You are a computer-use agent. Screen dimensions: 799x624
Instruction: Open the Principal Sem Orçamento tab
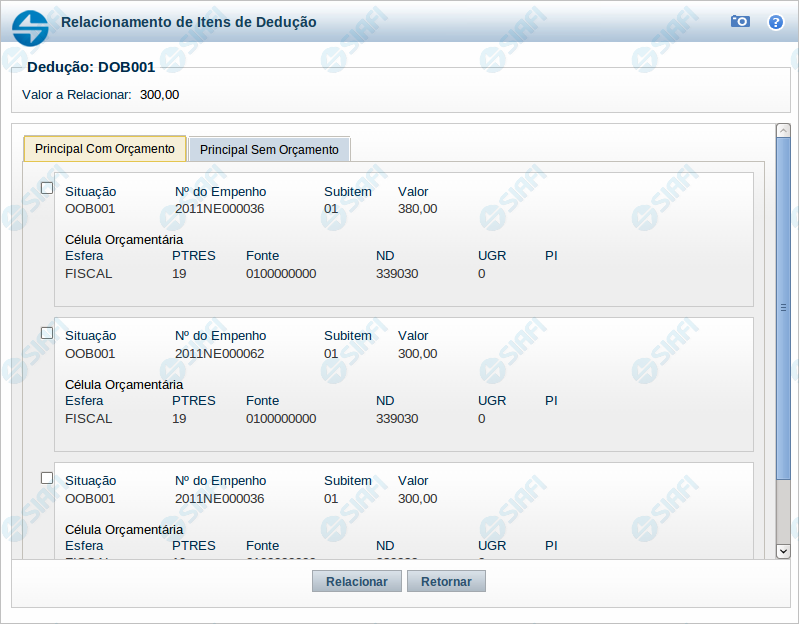(269, 150)
